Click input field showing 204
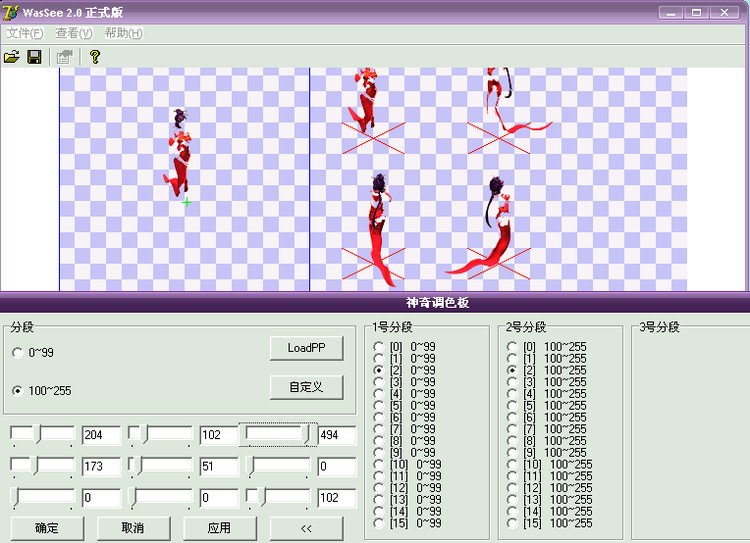 (101, 435)
